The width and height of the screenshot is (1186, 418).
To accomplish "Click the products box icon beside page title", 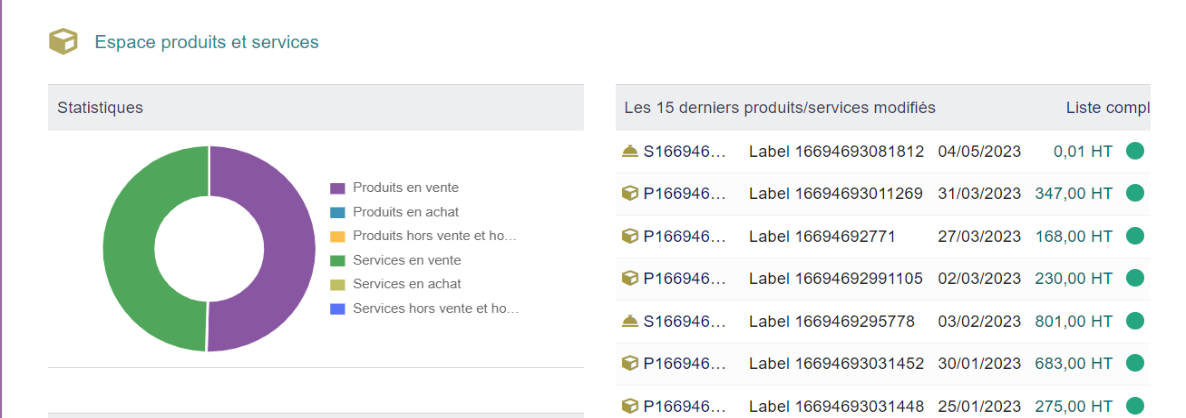I will click(64, 42).
